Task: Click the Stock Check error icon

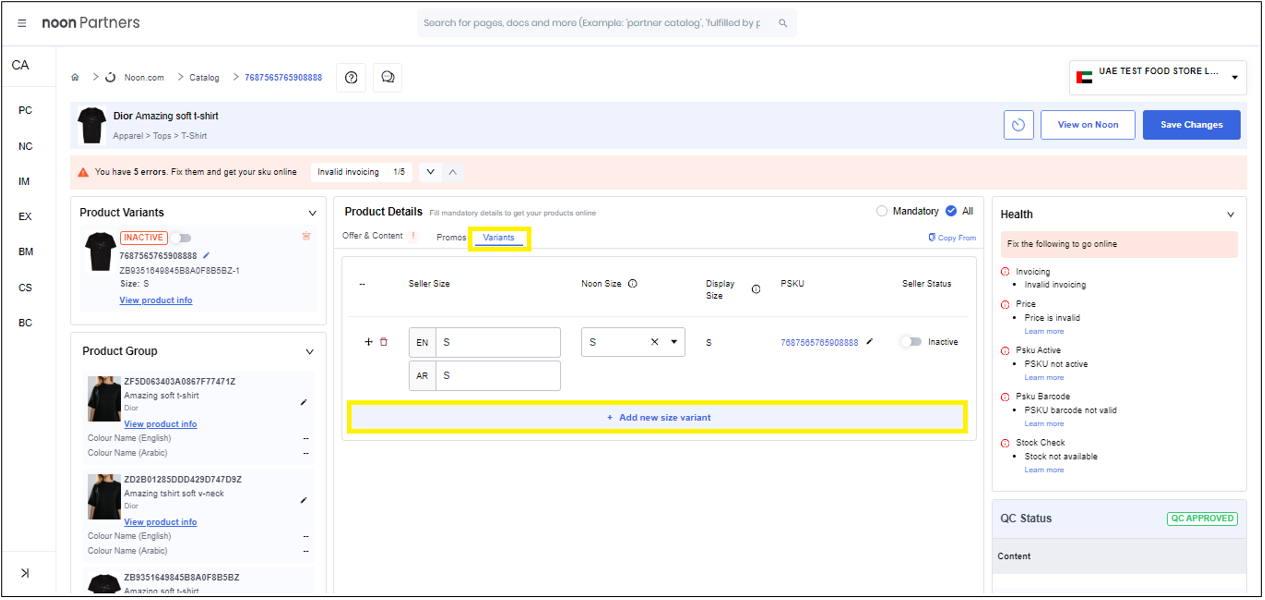Action: click(x=1006, y=443)
